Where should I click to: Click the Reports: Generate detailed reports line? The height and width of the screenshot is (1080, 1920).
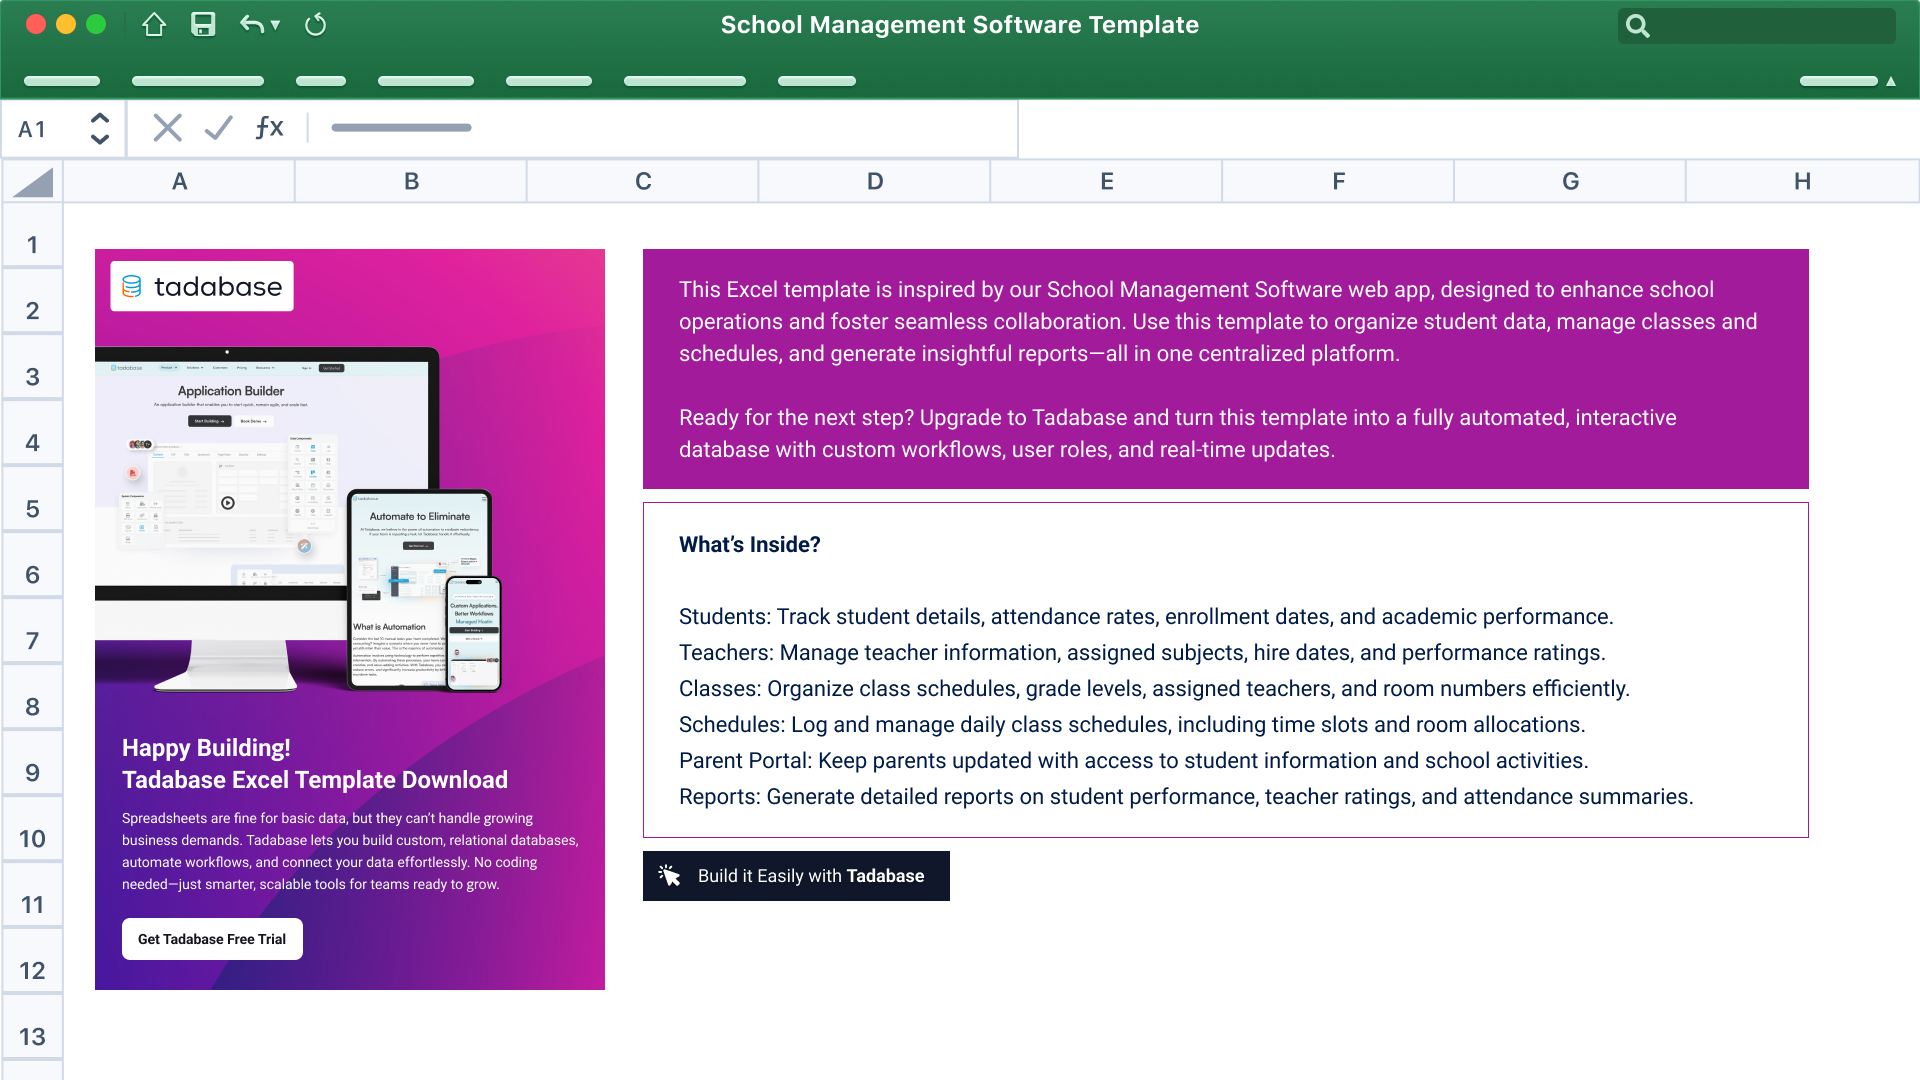(x=1186, y=797)
